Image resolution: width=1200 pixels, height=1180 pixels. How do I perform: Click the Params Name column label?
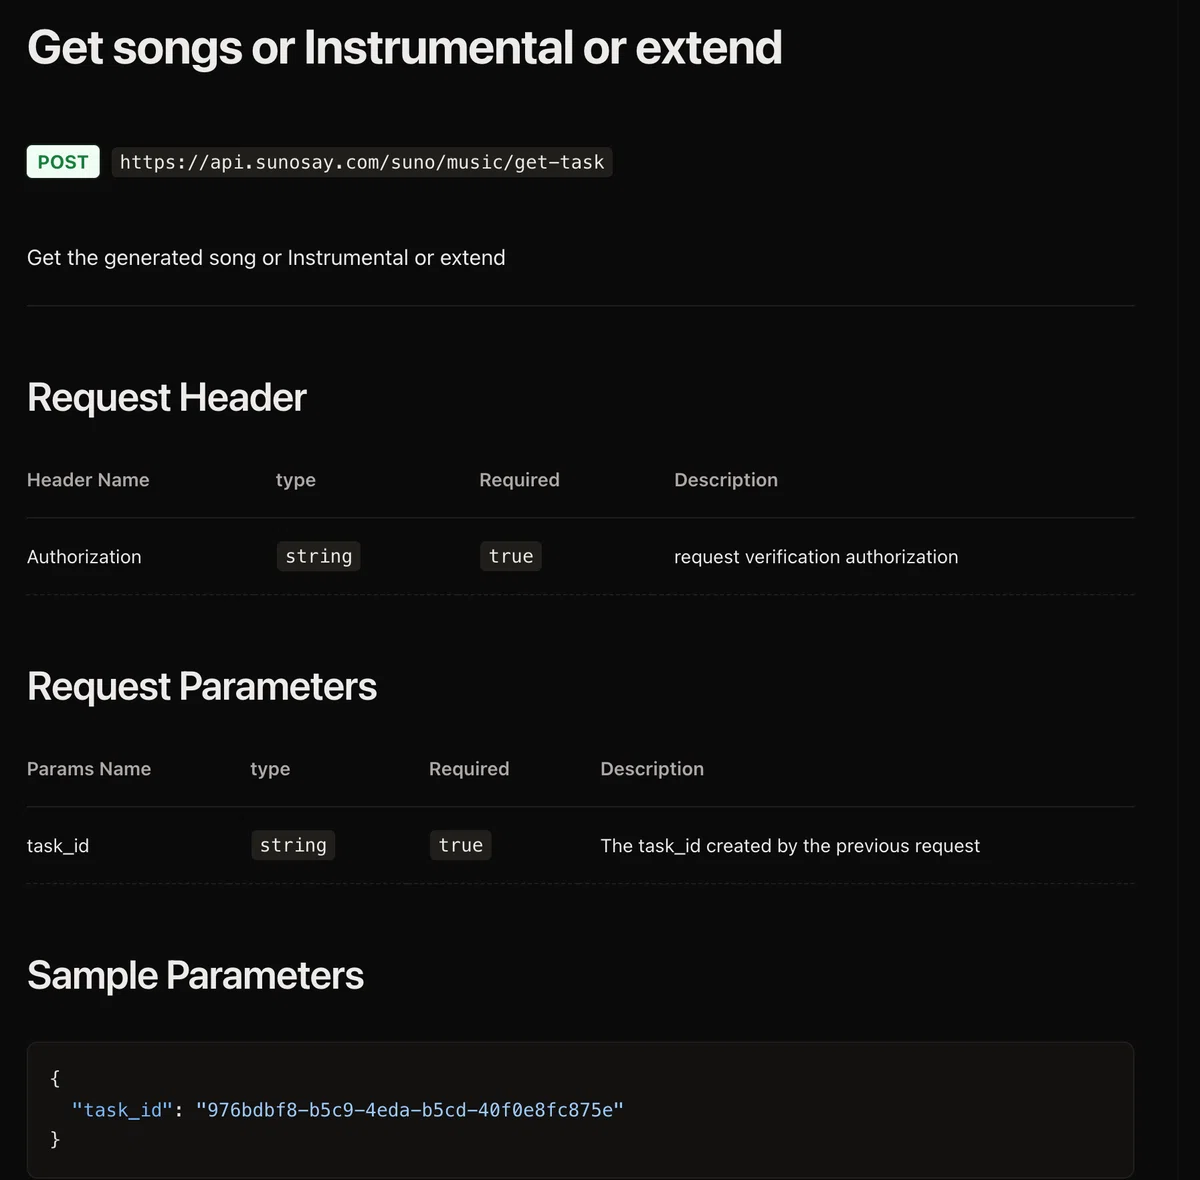click(x=89, y=769)
